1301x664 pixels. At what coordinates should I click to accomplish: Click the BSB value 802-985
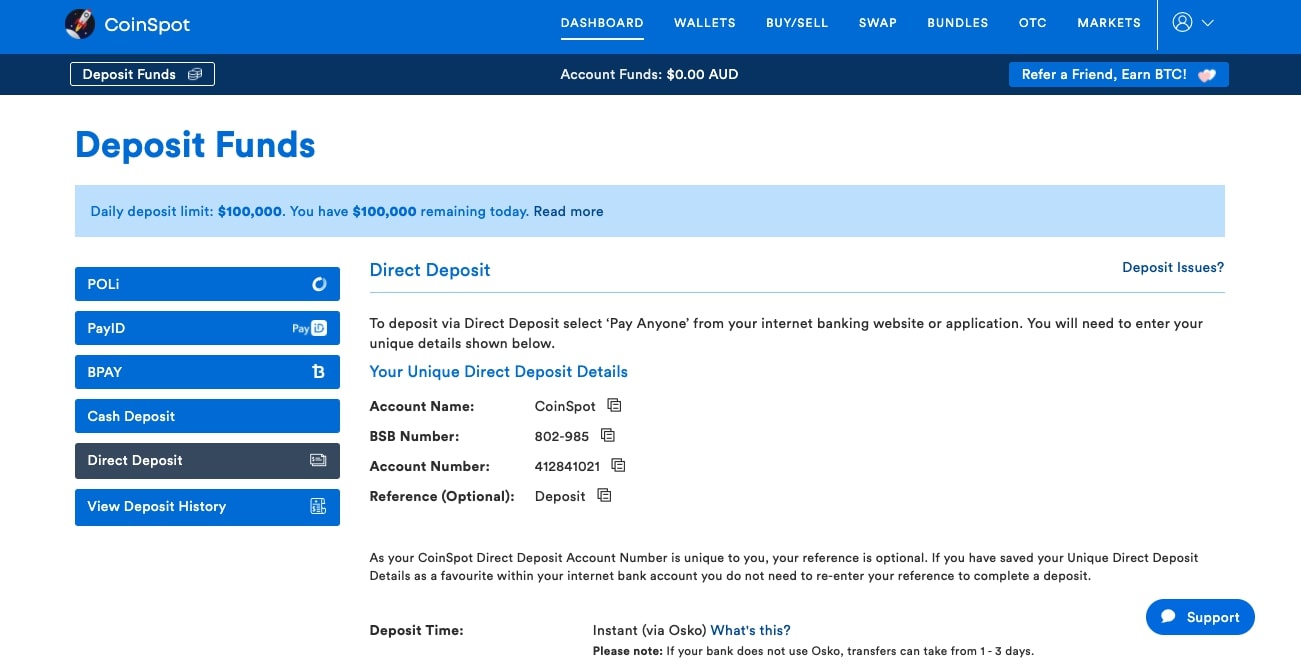point(562,436)
